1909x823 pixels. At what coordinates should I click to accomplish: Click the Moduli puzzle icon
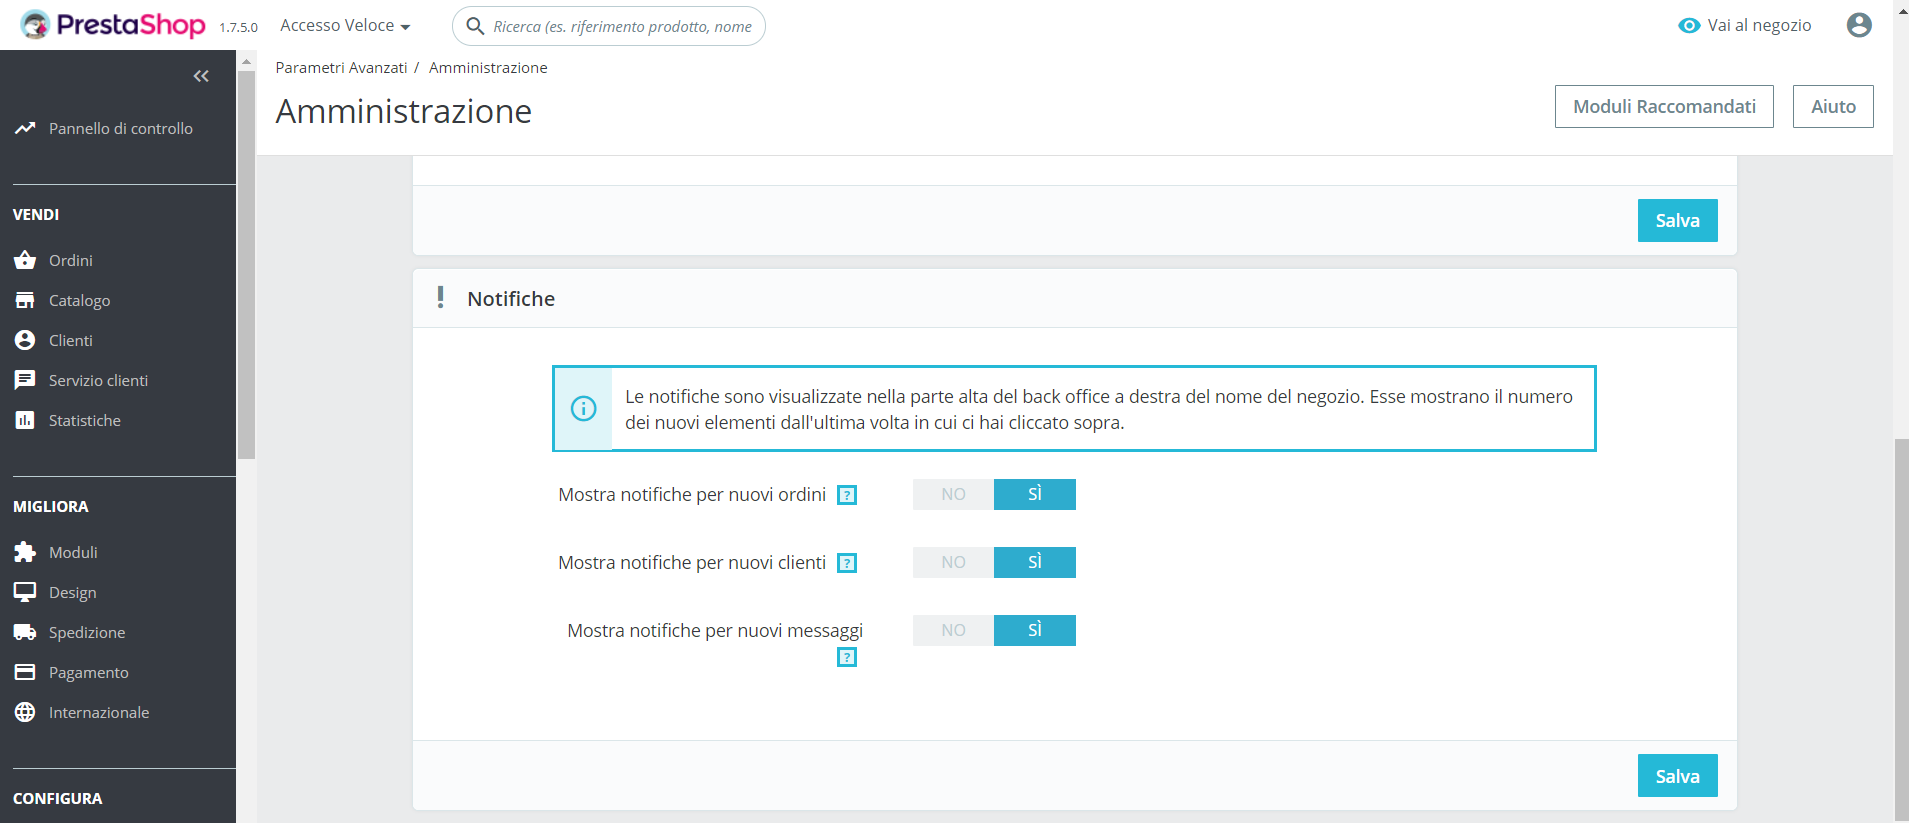click(25, 552)
